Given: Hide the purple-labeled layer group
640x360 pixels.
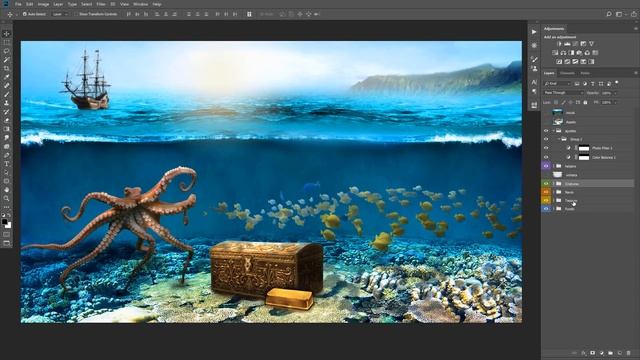Looking at the screenshot, I should tap(546, 166).
